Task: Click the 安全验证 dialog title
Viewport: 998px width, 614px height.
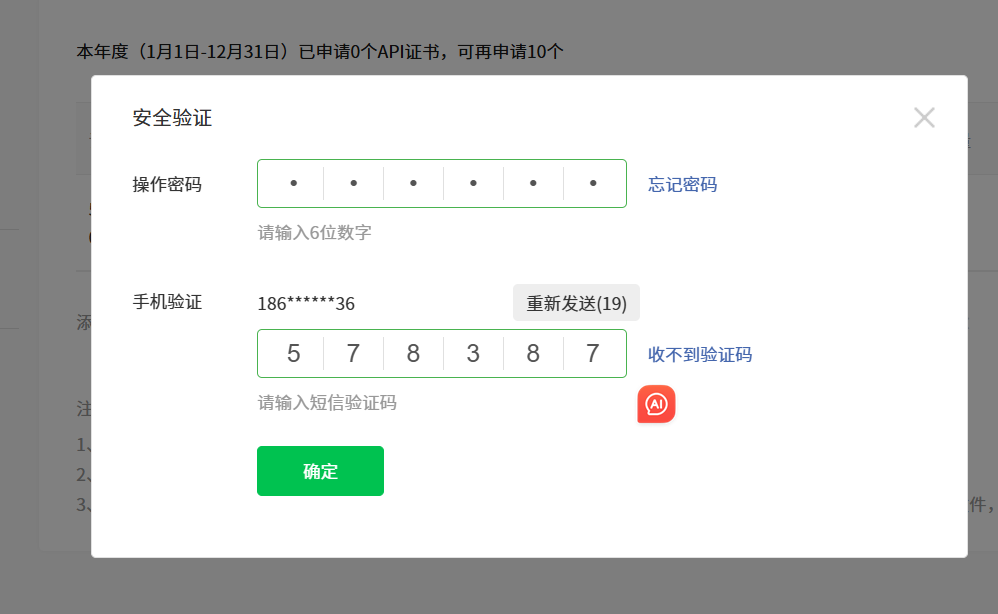Action: [x=172, y=118]
